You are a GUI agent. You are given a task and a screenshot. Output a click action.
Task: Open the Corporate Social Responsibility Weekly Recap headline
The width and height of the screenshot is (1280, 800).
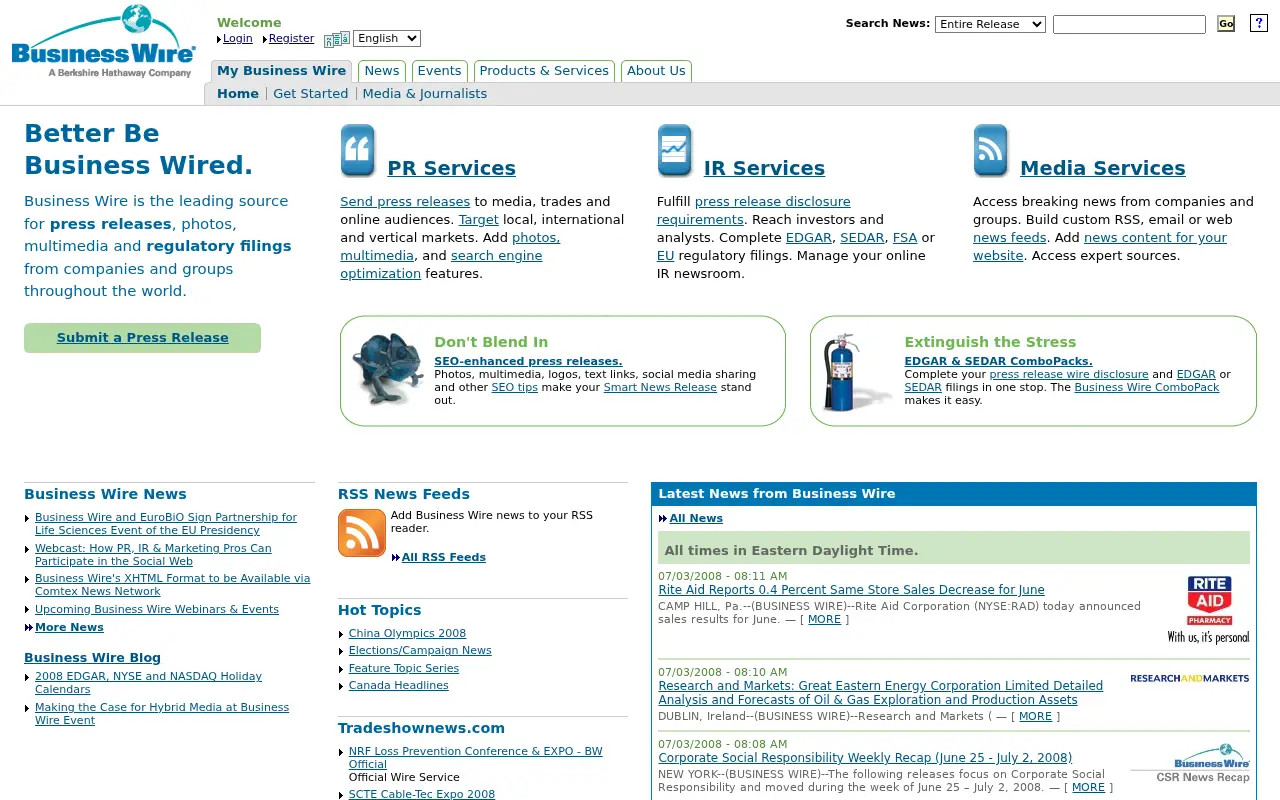pos(865,758)
